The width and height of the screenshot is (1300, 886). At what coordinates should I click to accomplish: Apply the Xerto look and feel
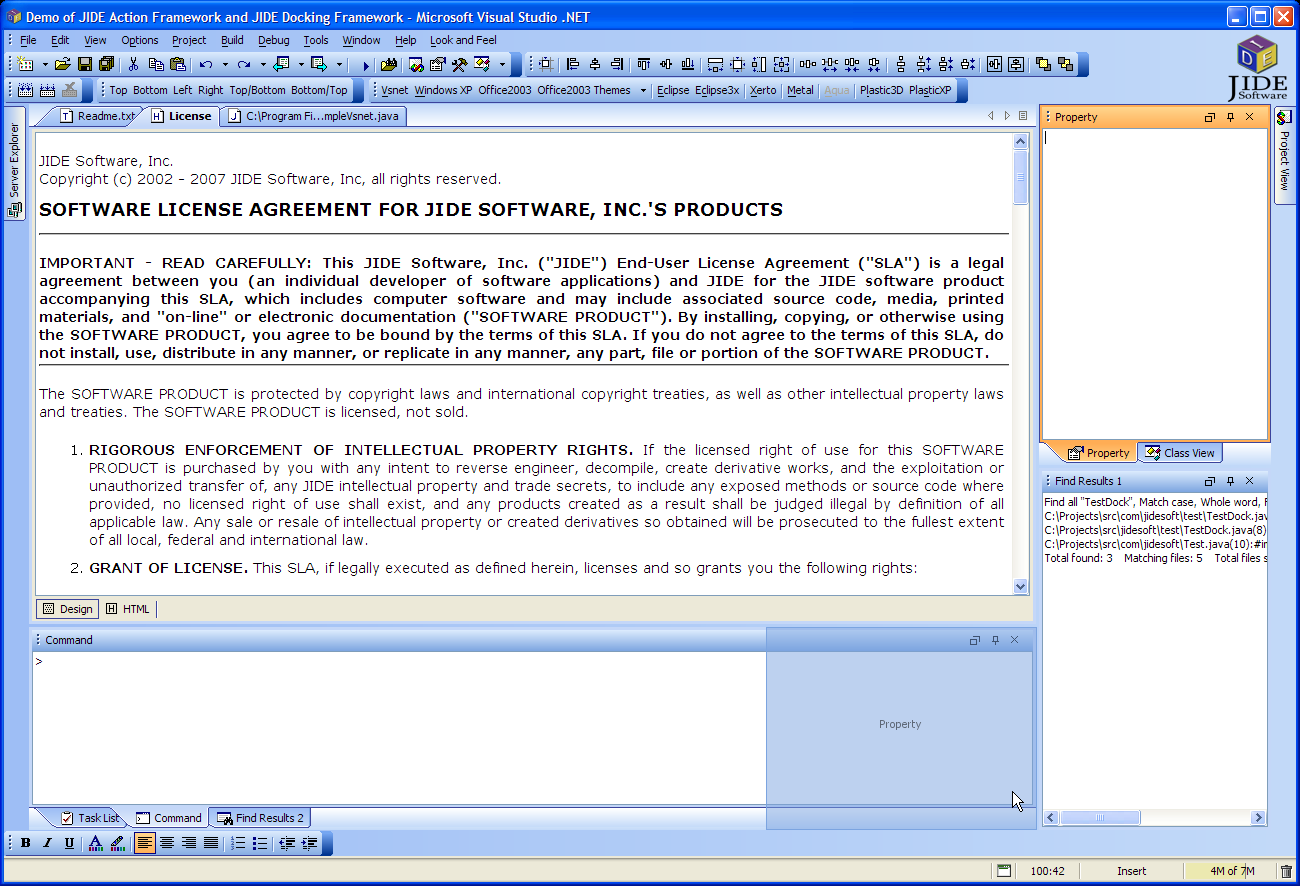click(763, 90)
